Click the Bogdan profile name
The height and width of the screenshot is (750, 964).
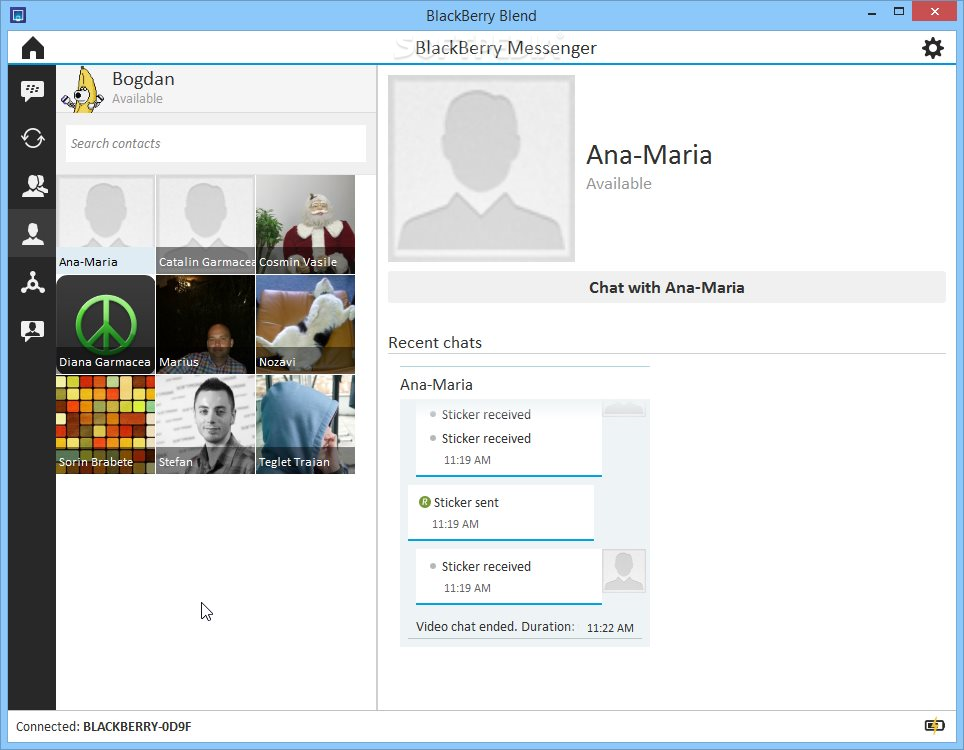point(143,79)
